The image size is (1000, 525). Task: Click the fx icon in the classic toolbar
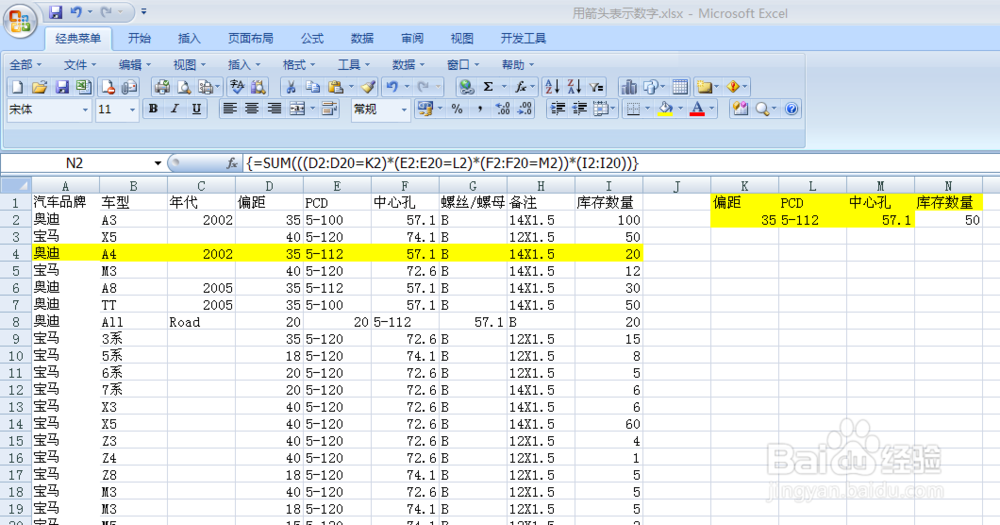click(x=521, y=87)
